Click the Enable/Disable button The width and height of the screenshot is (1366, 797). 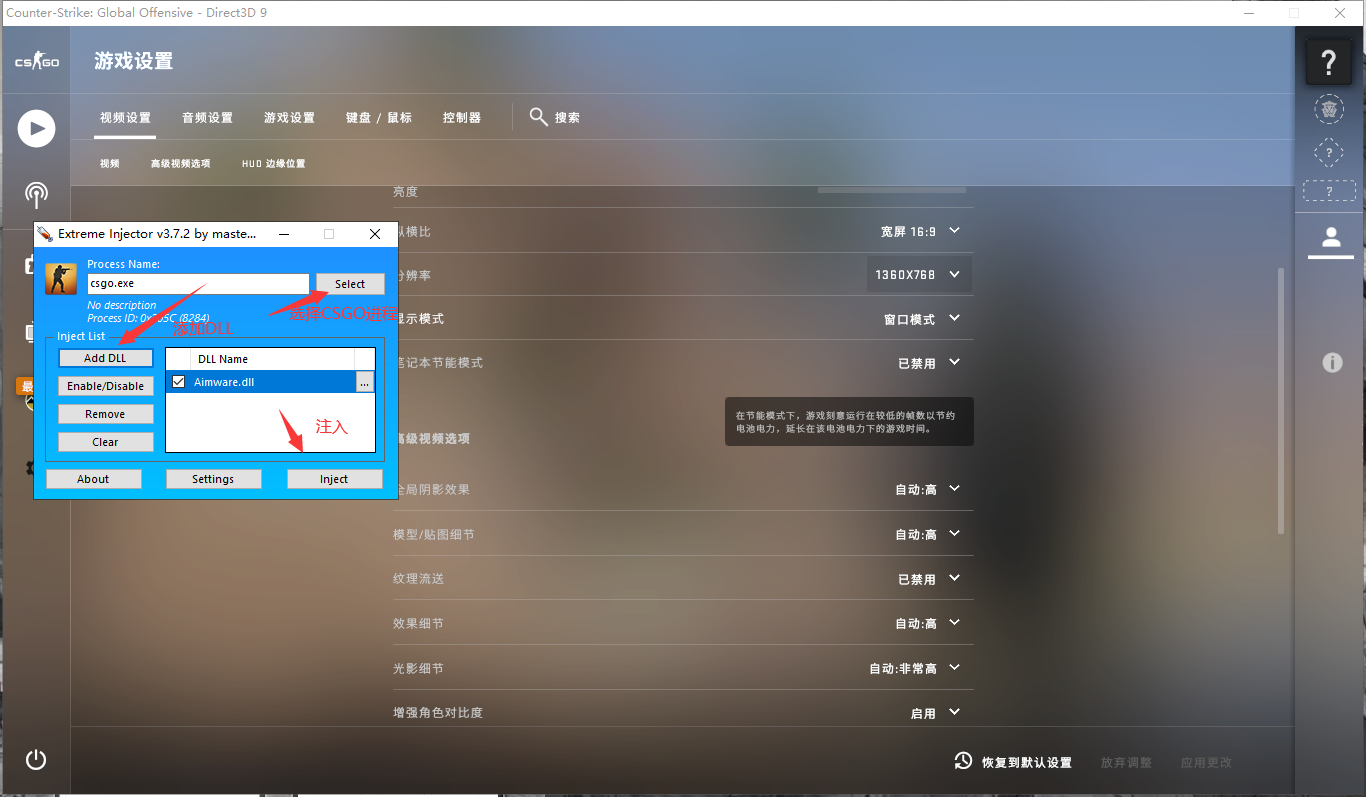point(105,386)
